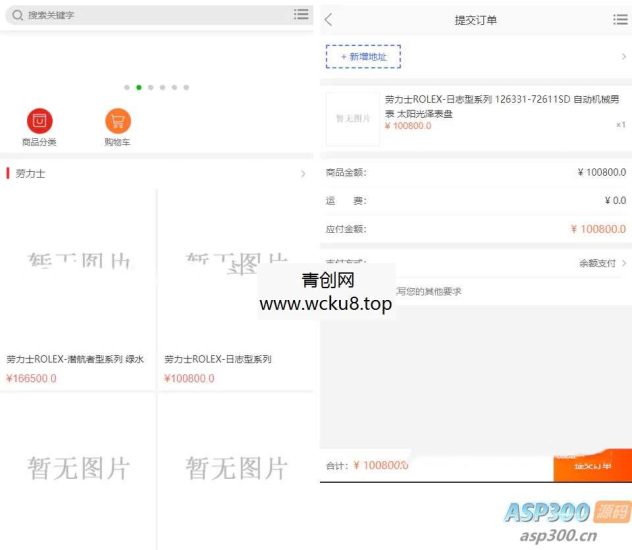The height and width of the screenshot is (550, 632).
Task: Select the last carousel dot
Action: (x=186, y=87)
